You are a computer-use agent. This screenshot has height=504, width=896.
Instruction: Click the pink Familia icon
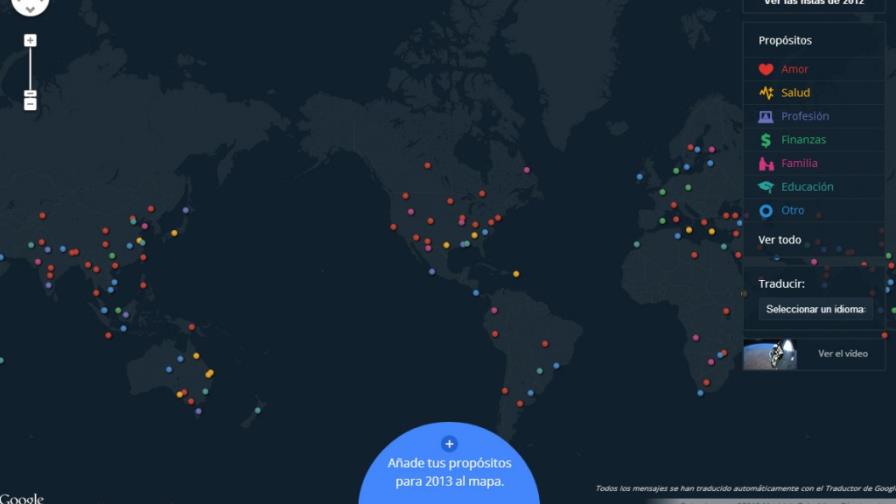tap(766, 163)
